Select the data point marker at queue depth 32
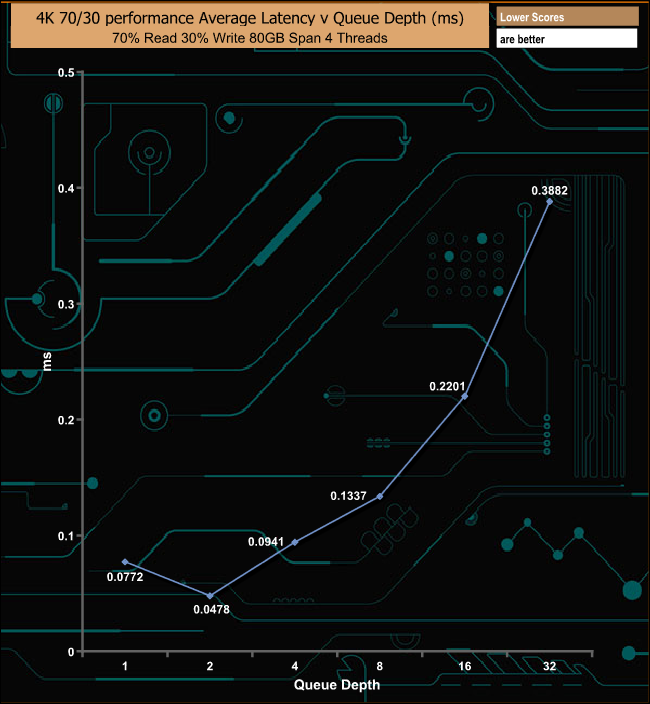650x704 pixels. [549, 202]
